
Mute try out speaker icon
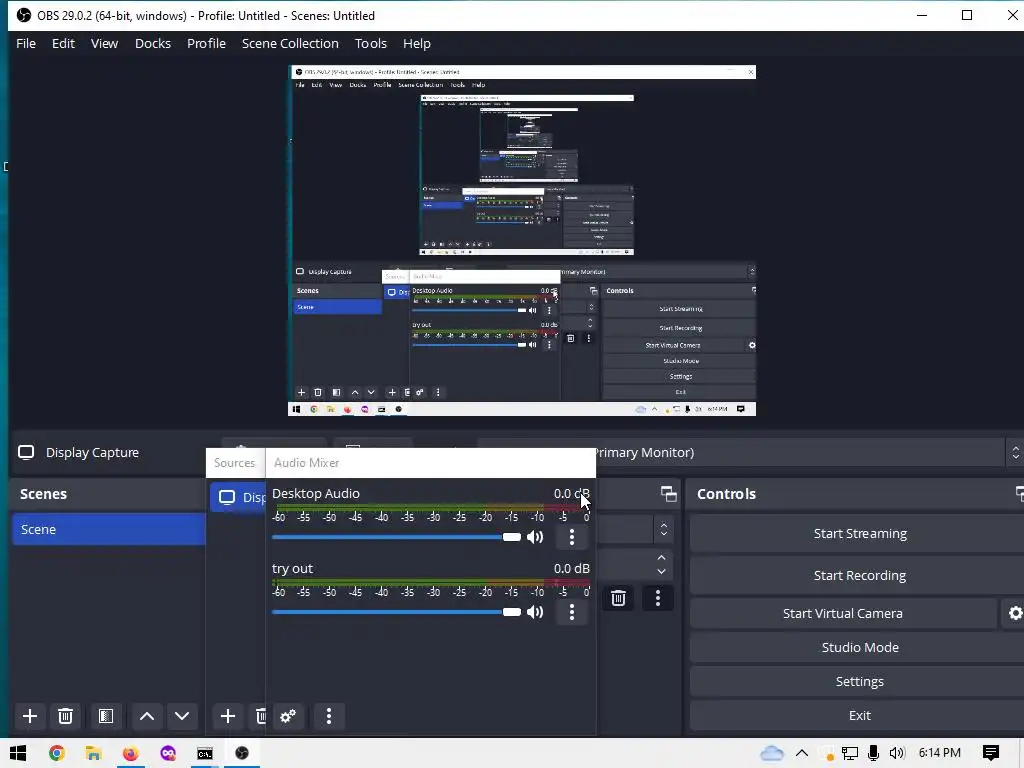[535, 612]
